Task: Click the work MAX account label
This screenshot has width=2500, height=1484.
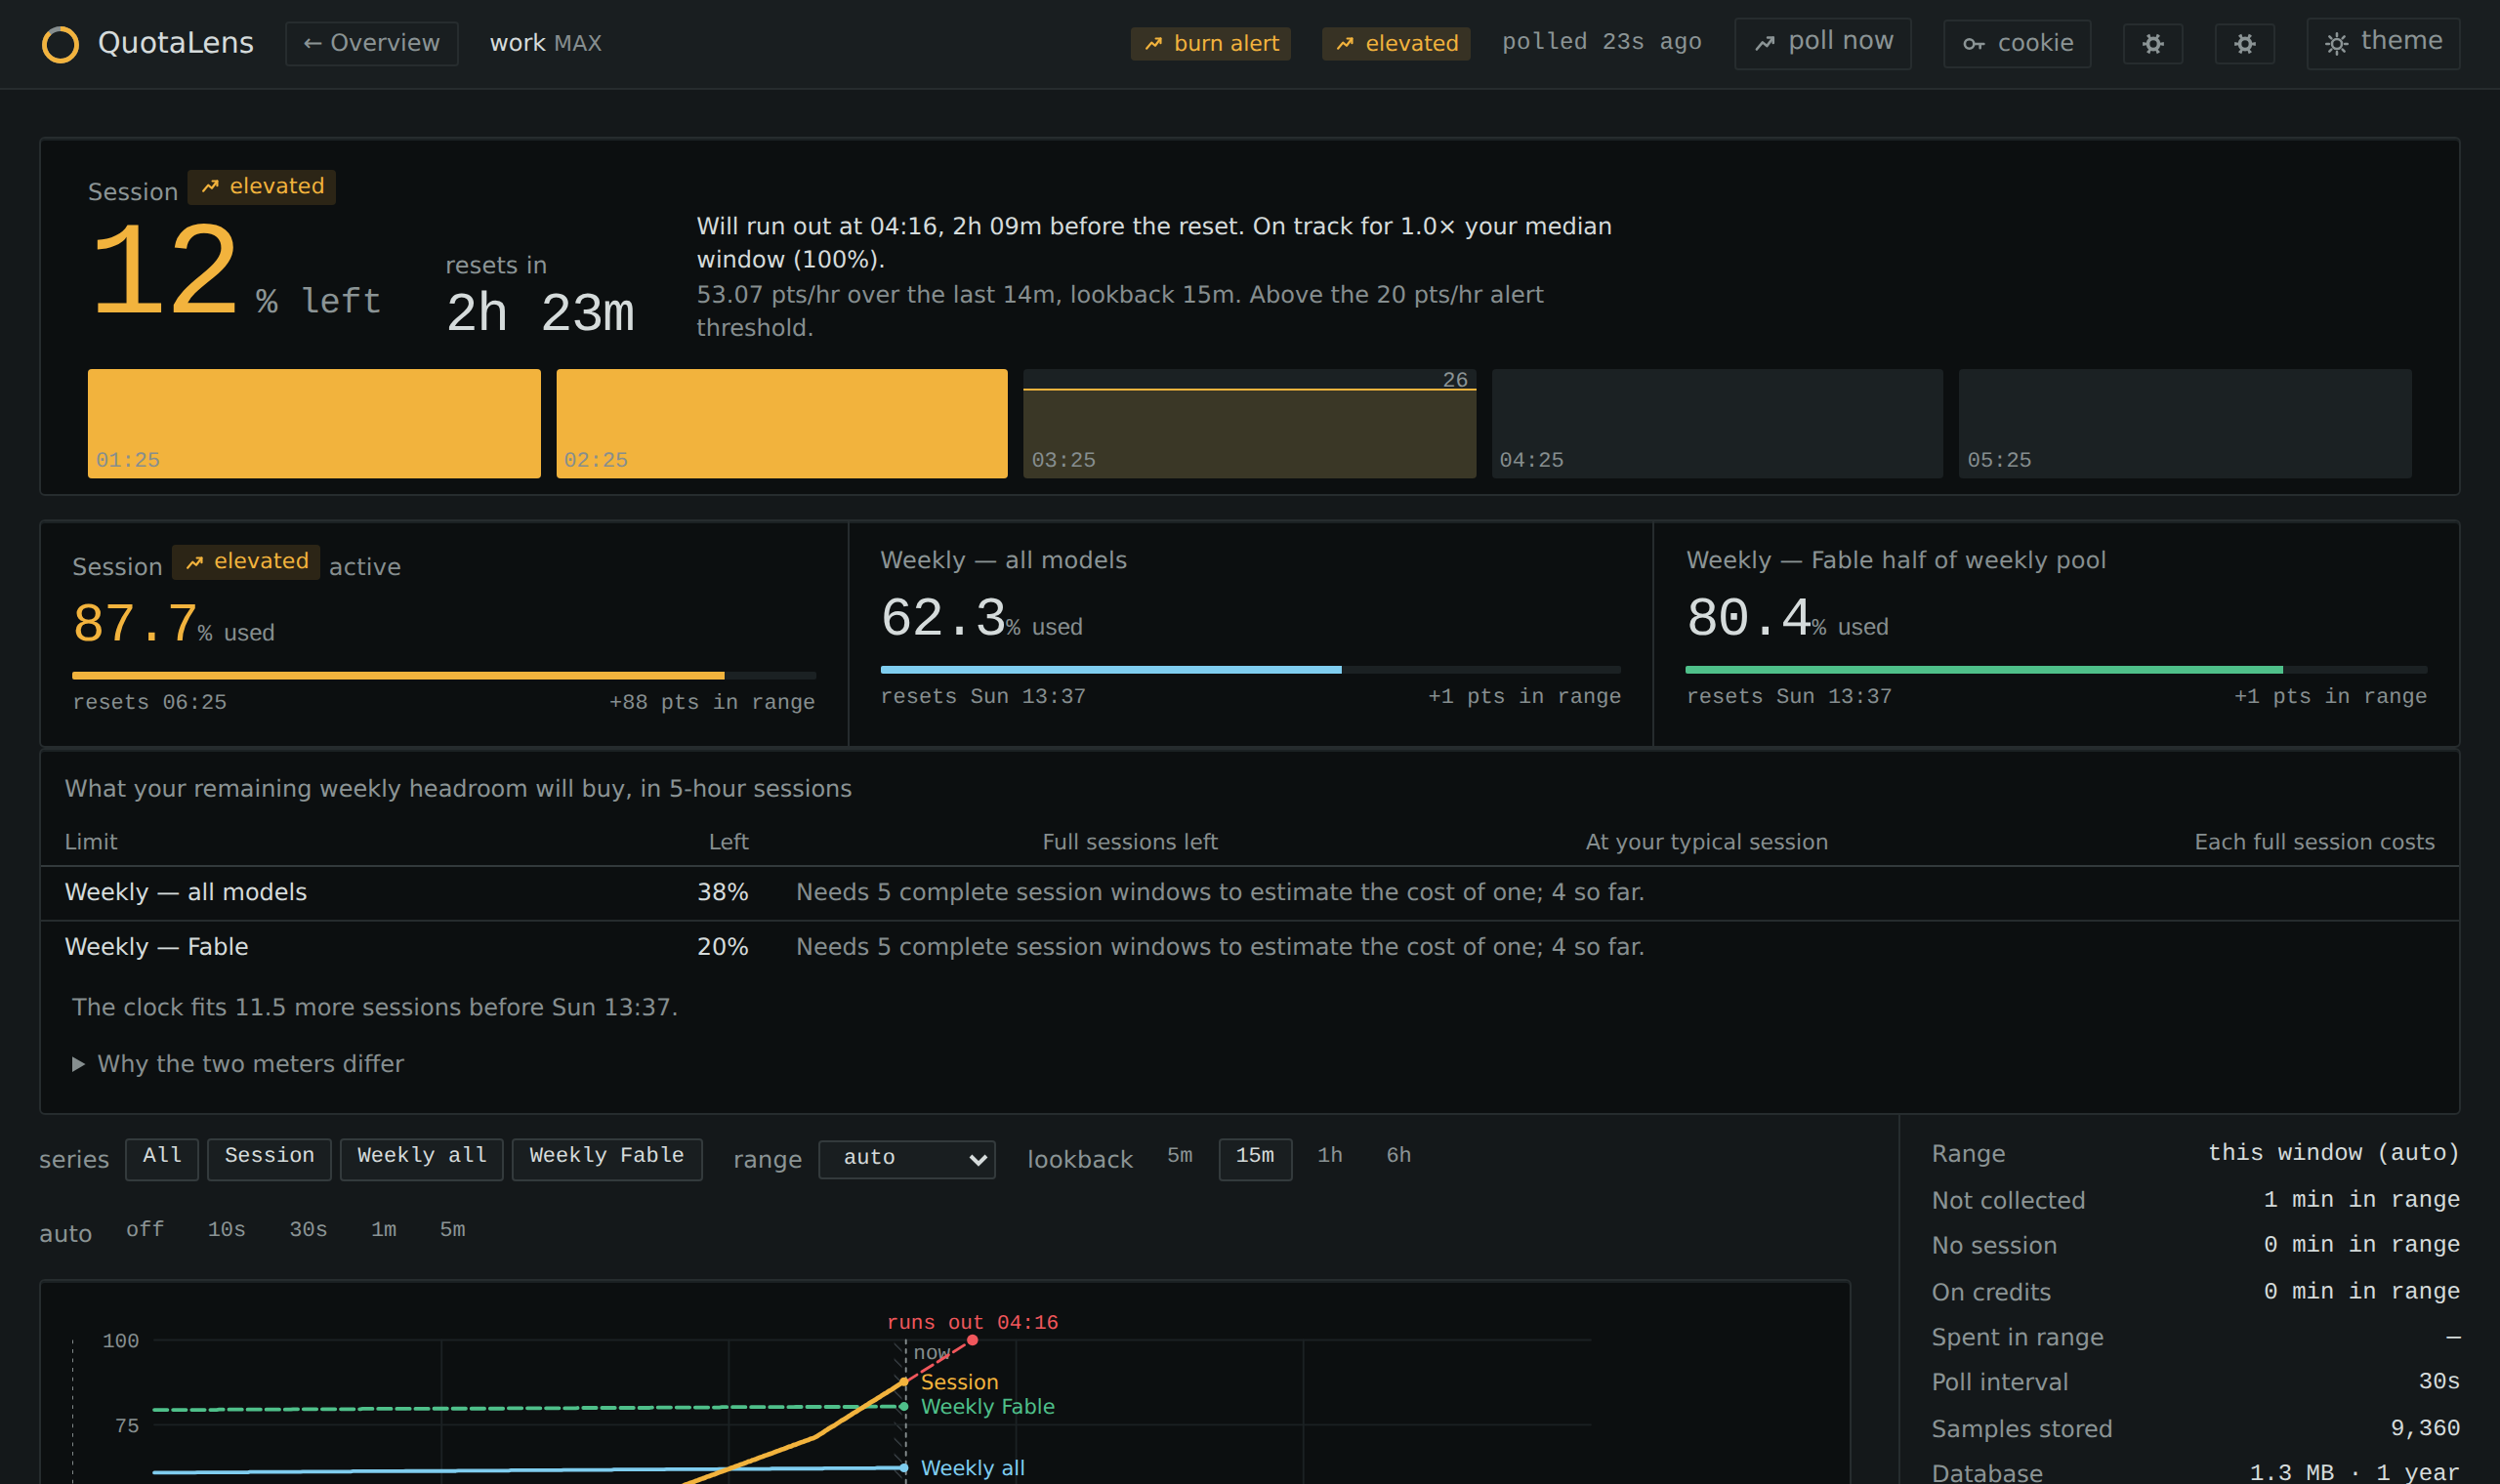Action: [x=546, y=43]
